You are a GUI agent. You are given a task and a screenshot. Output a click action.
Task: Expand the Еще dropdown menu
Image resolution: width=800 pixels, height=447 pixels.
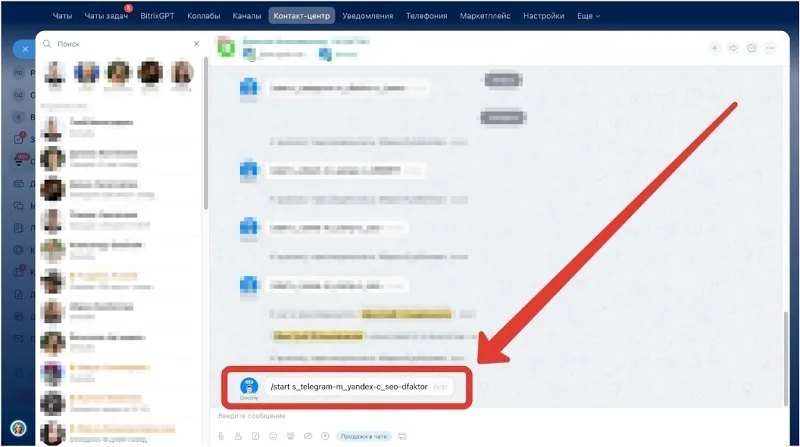(588, 16)
